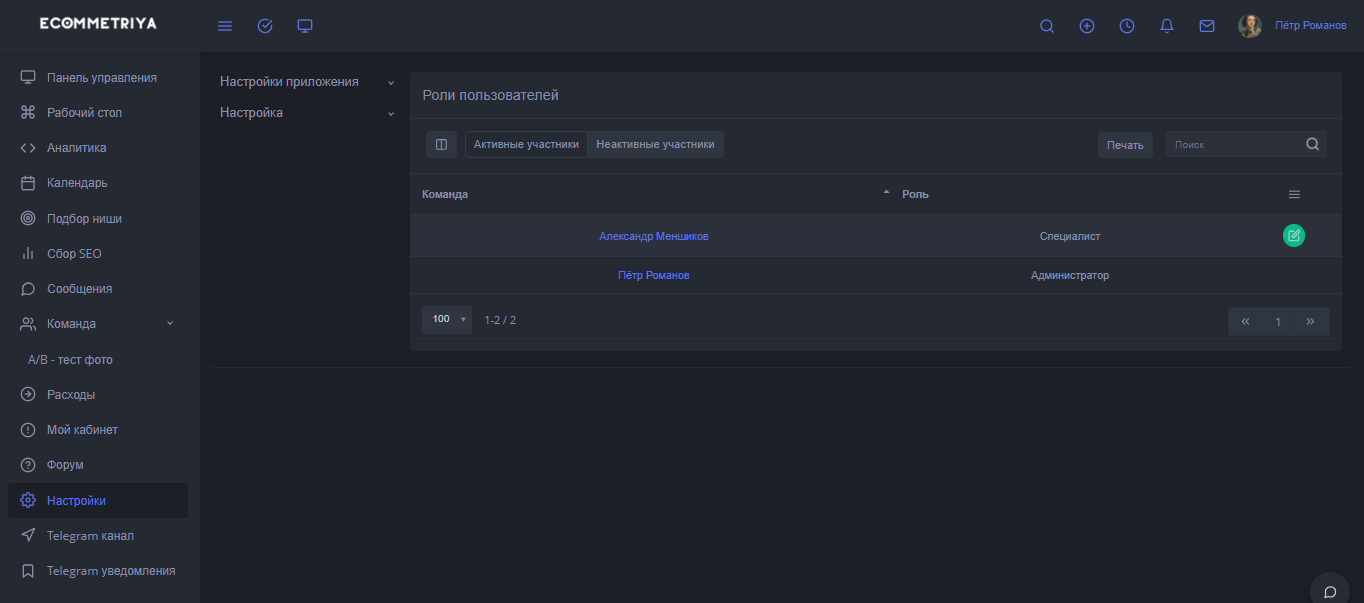Open notifications bell icon

1167,27
